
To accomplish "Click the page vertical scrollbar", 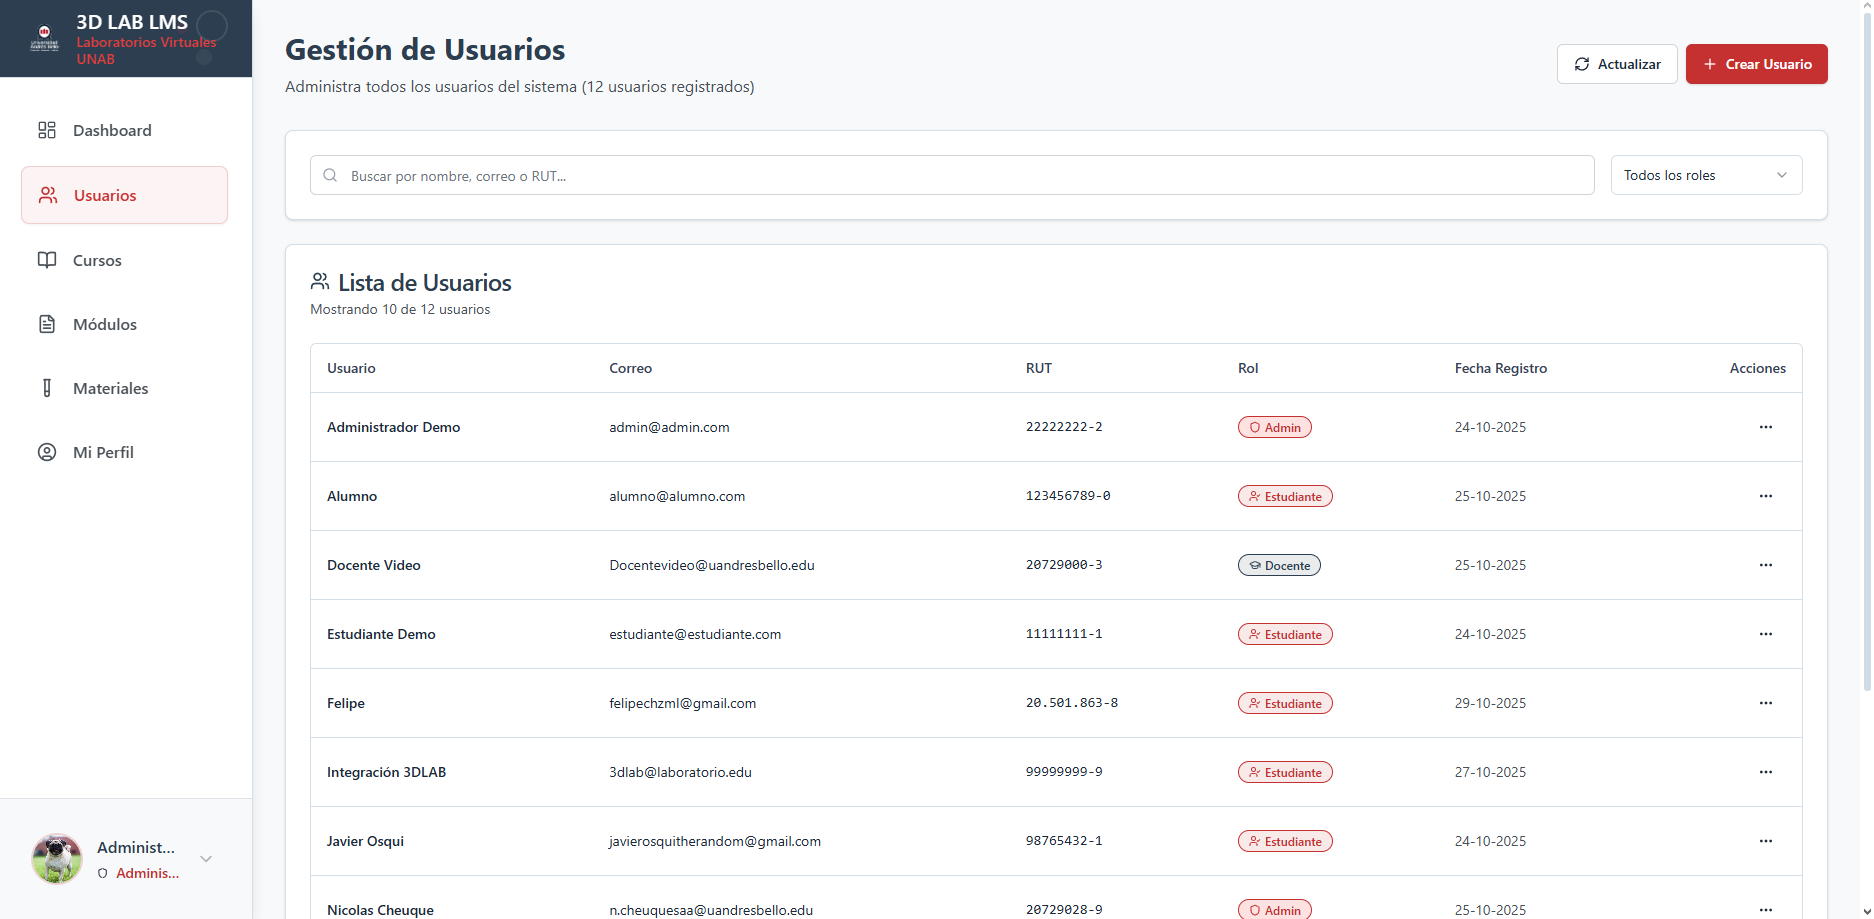I will [x=1866, y=350].
